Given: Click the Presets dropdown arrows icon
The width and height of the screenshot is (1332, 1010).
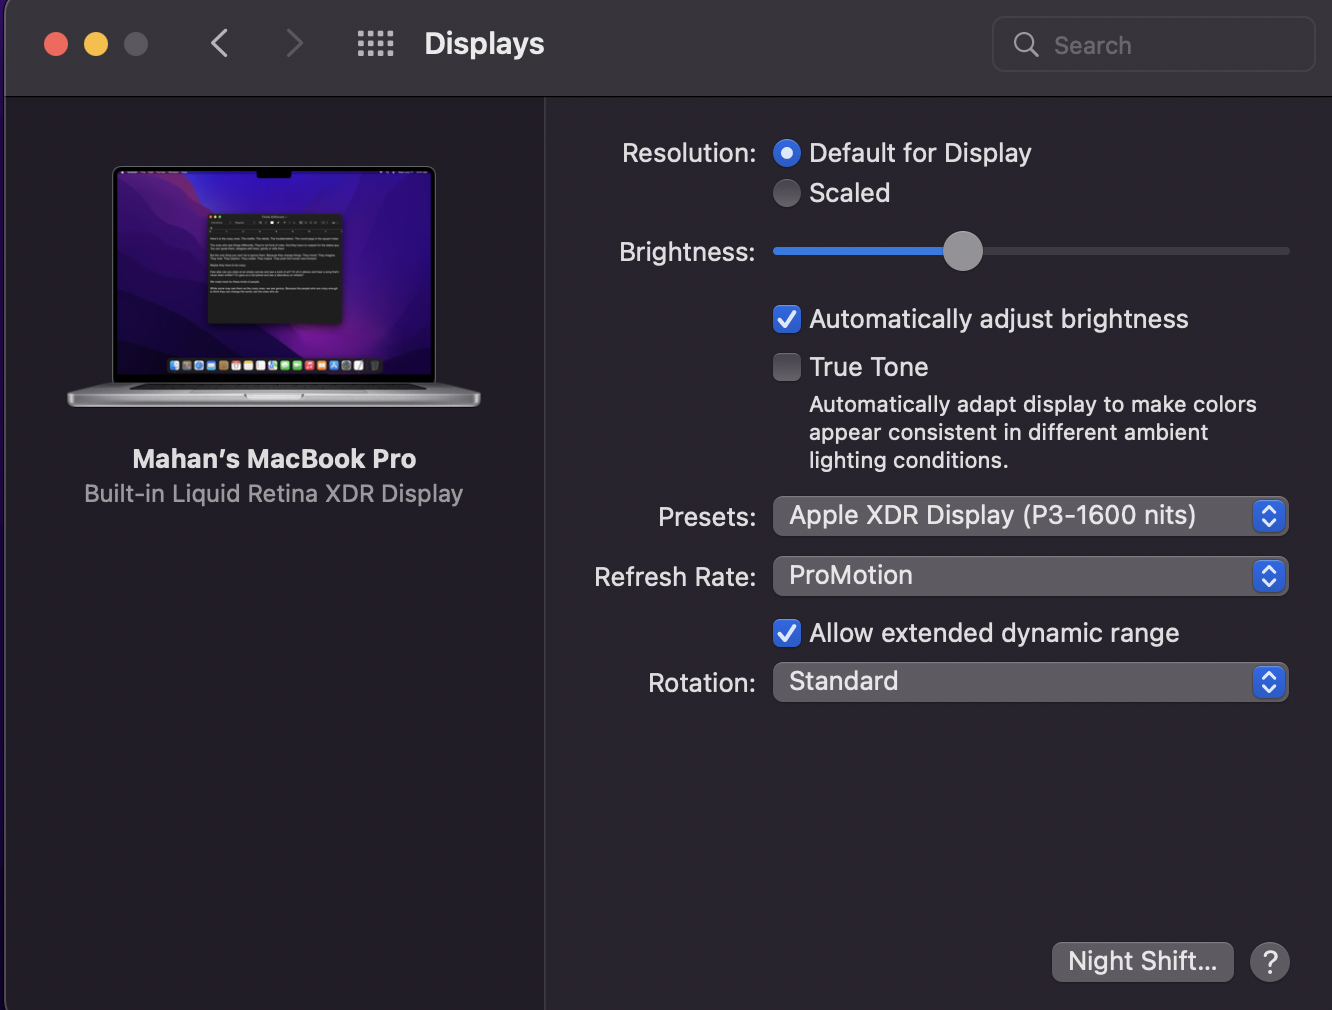Looking at the screenshot, I should pyautogui.click(x=1268, y=516).
